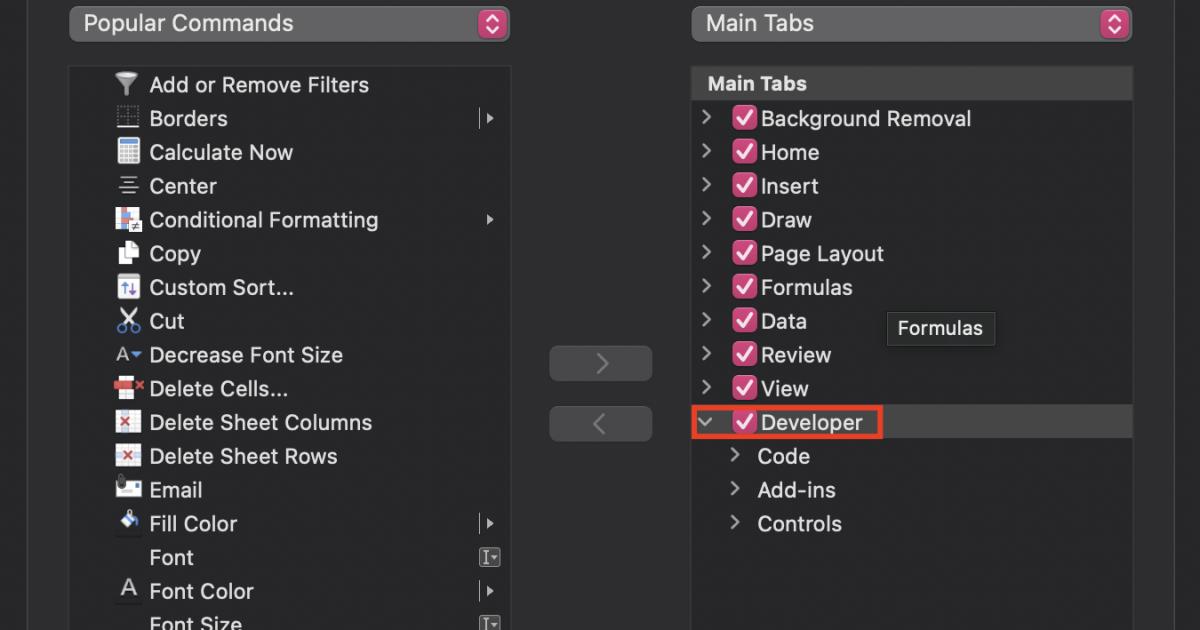
Task: Collapse the Developer tab group
Action: [707, 421]
